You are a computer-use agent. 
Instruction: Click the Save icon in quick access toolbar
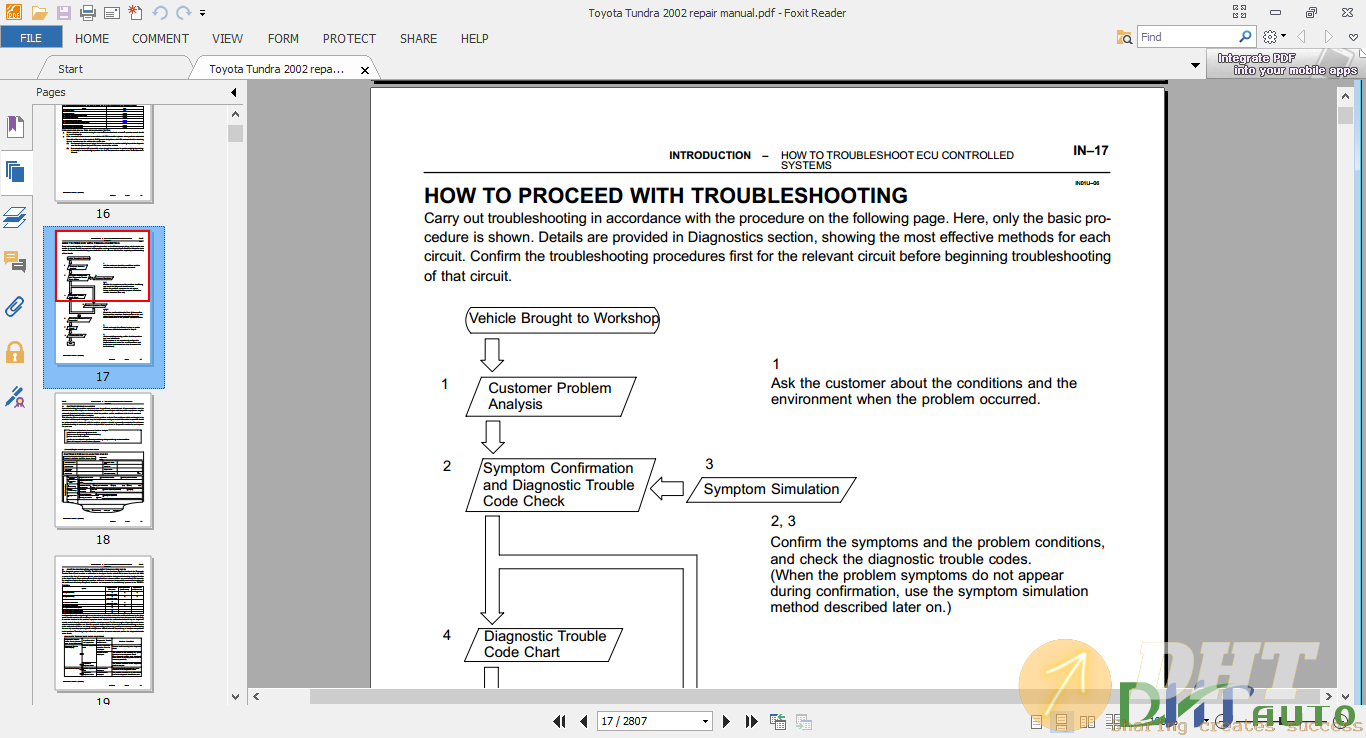click(x=64, y=13)
